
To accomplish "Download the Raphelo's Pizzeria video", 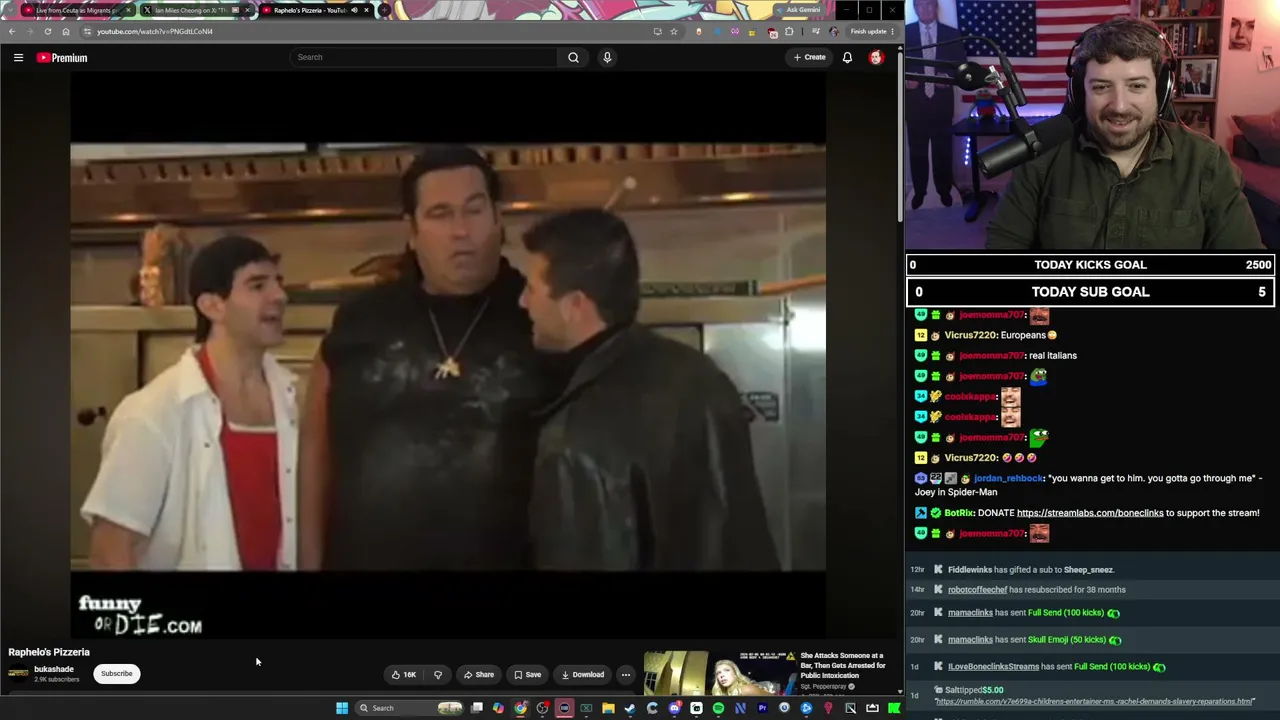I will 582,675.
